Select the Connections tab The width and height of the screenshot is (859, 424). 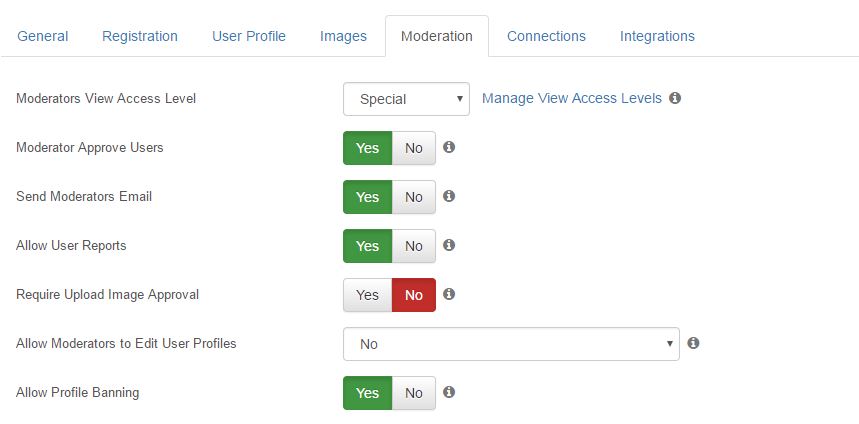coord(546,36)
